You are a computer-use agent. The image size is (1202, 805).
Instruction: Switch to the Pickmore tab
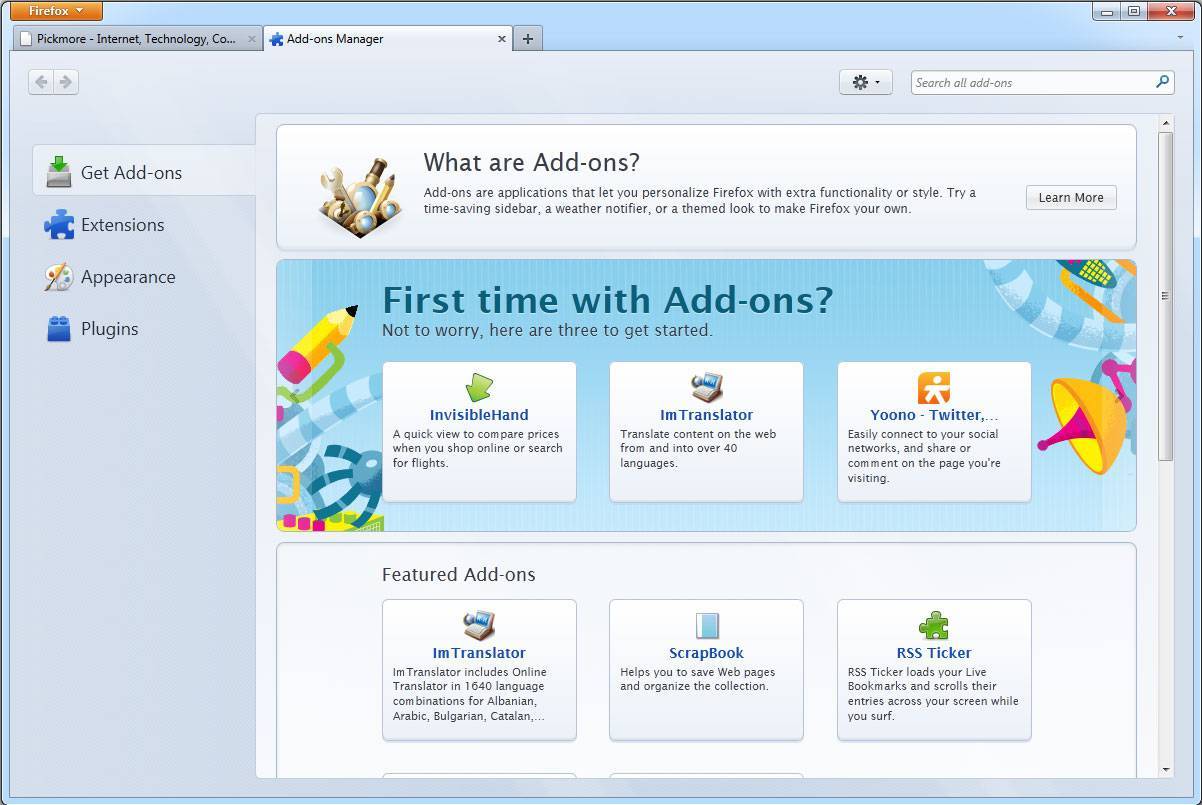(x=135, y=39)
